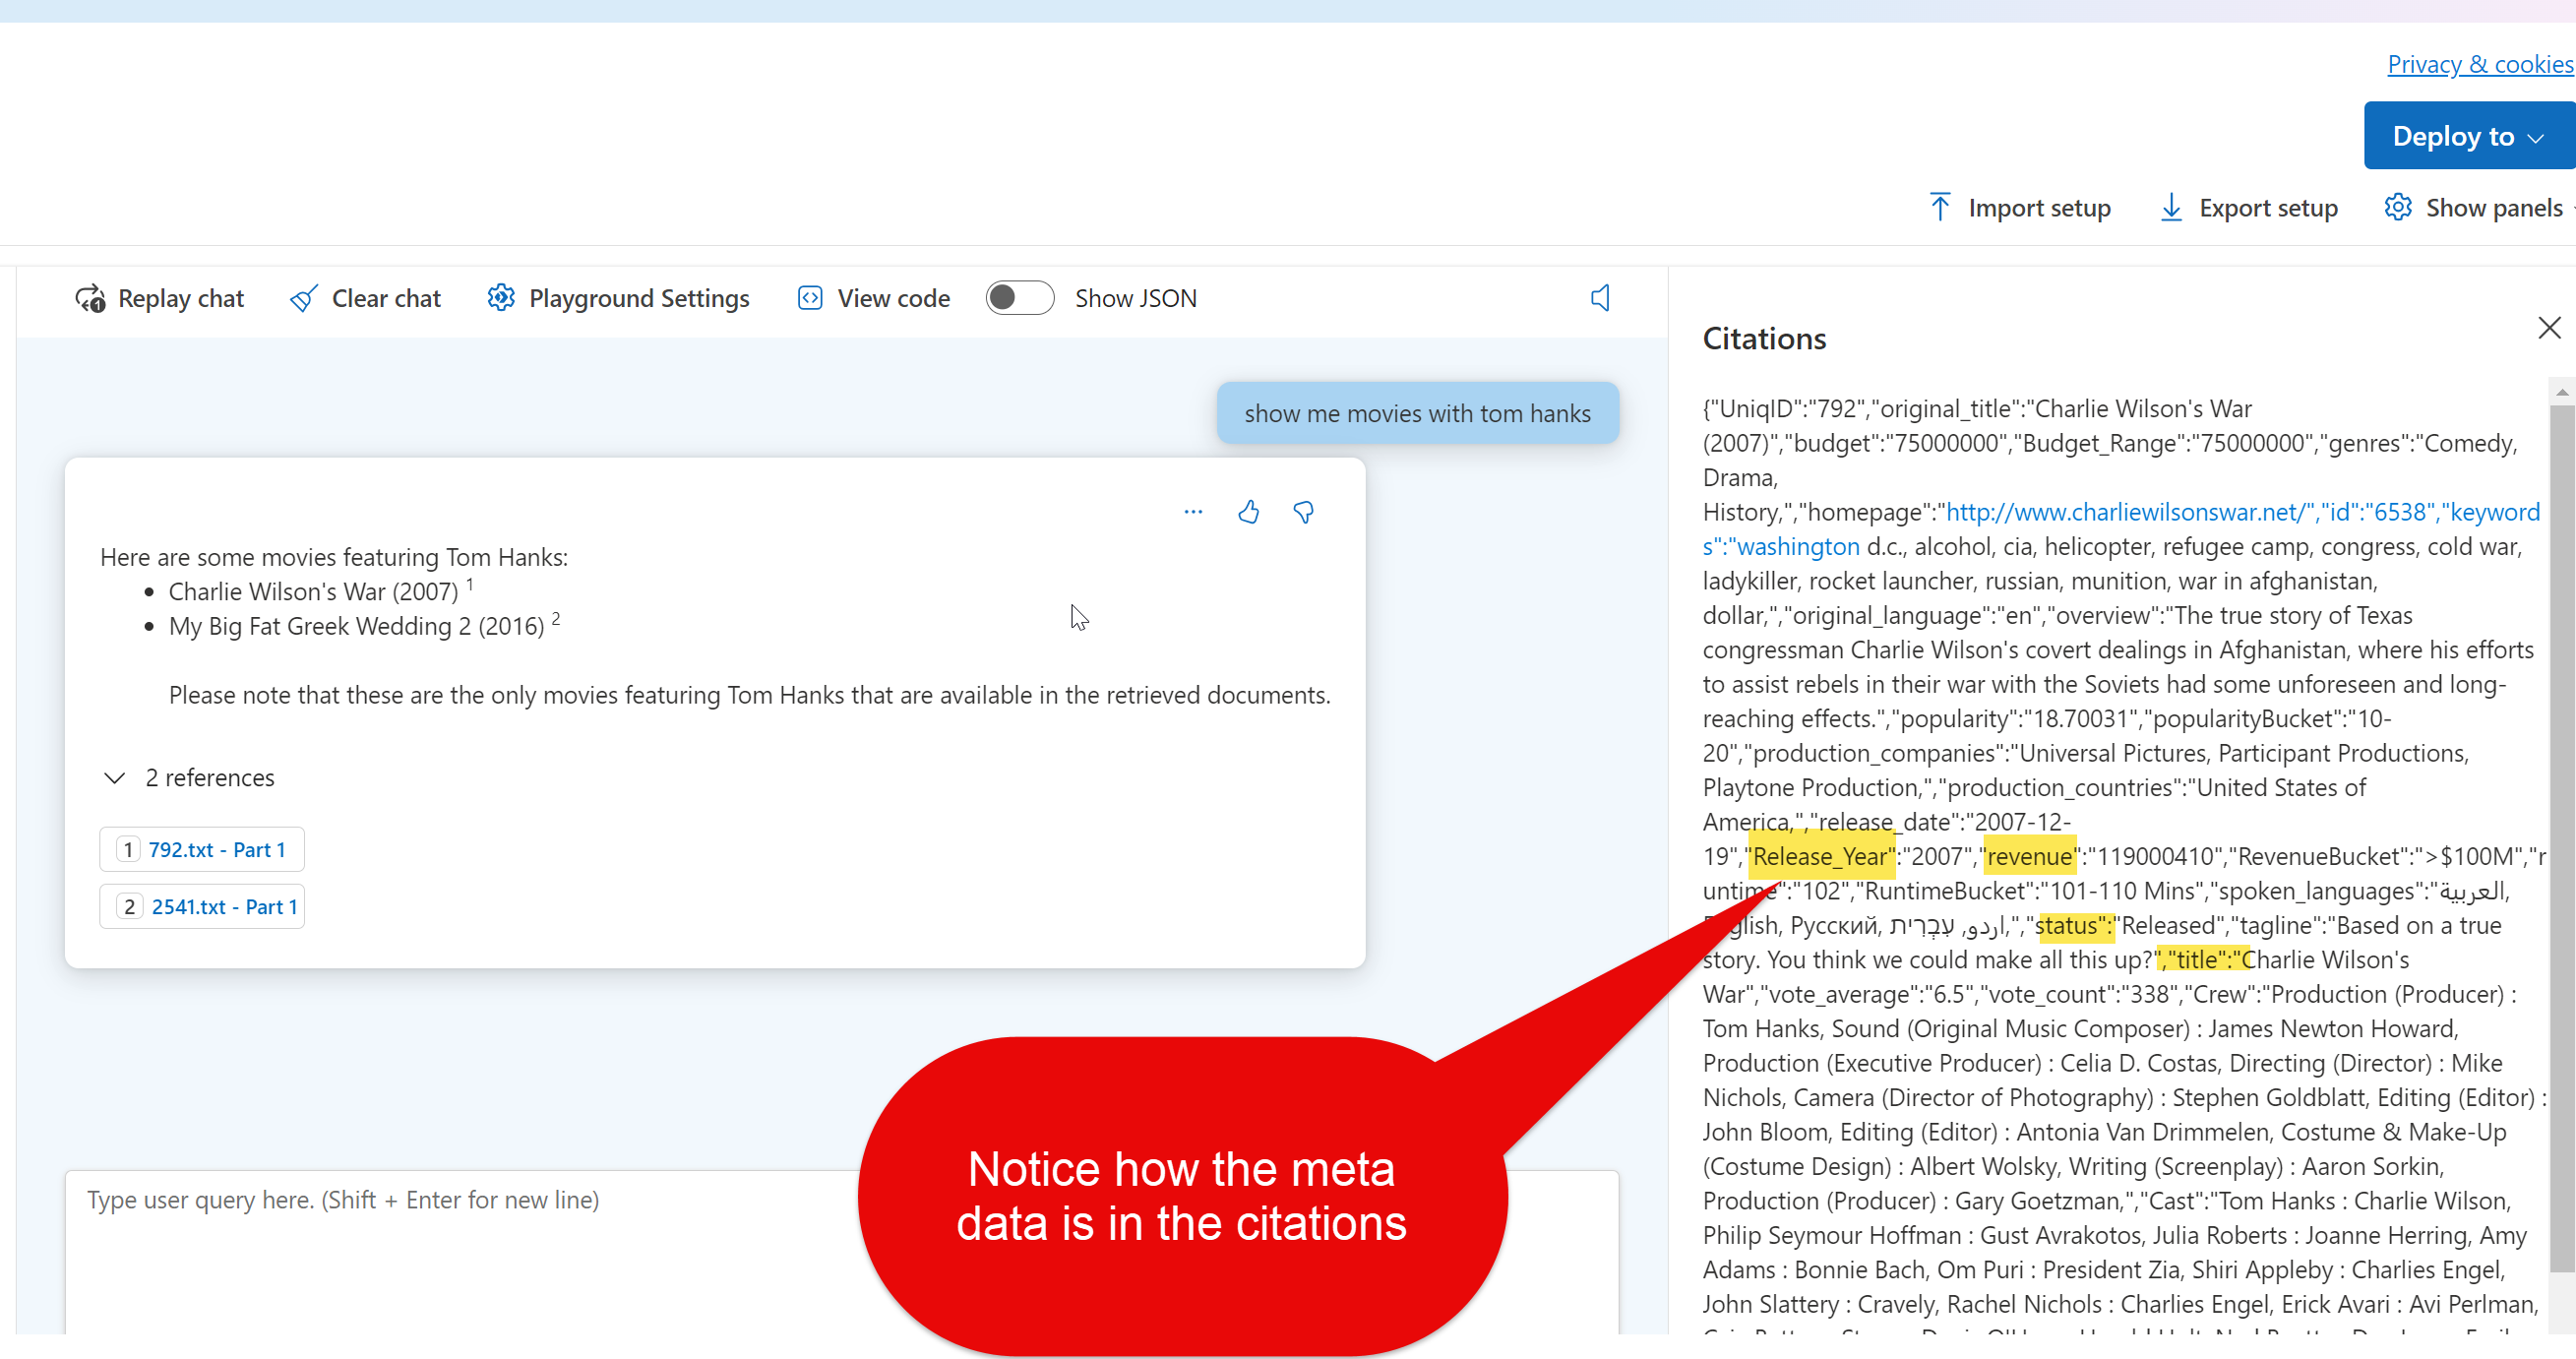The width and height of the screenshot is (2576, 1359).
Task: Click Show panels text
Action: (2494, 208)
